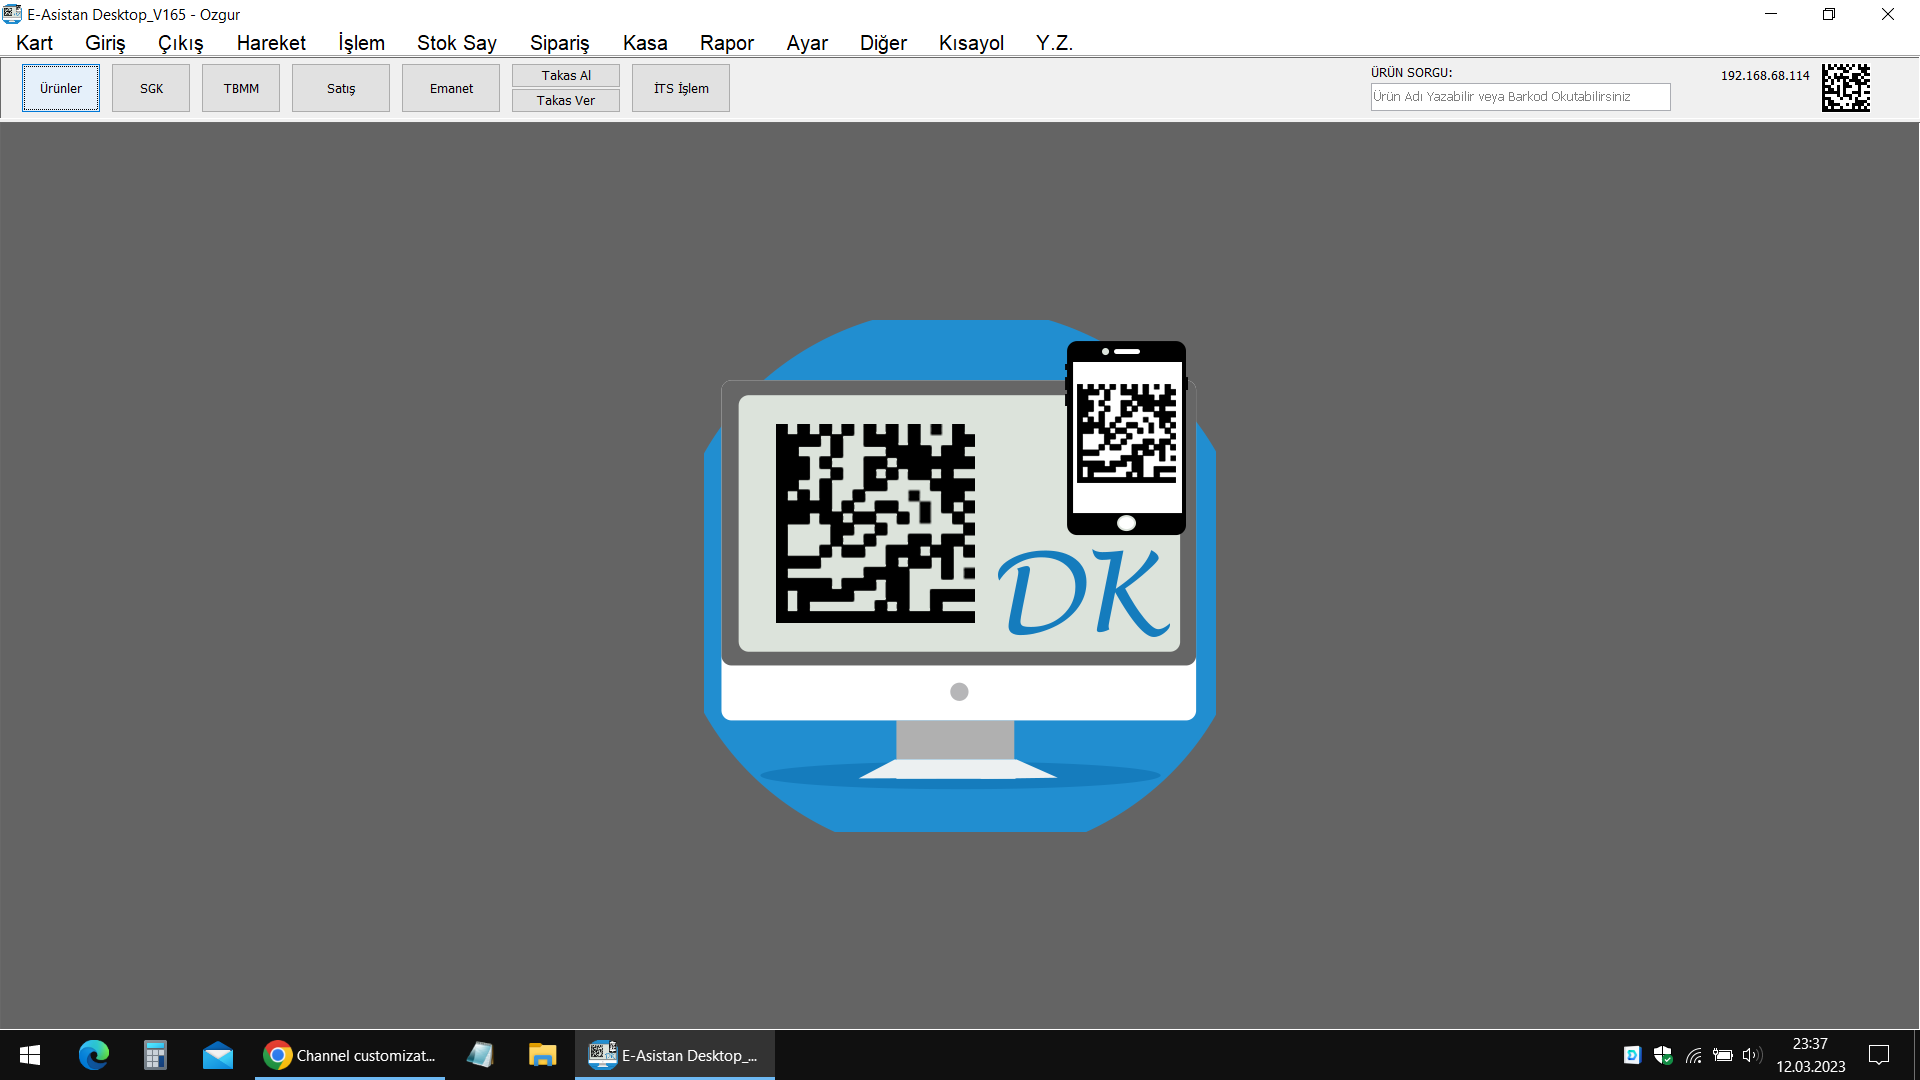This screenshot has width=1920, height=1080.
Task: Open the notification center icon
Action: [1879, 1055]
